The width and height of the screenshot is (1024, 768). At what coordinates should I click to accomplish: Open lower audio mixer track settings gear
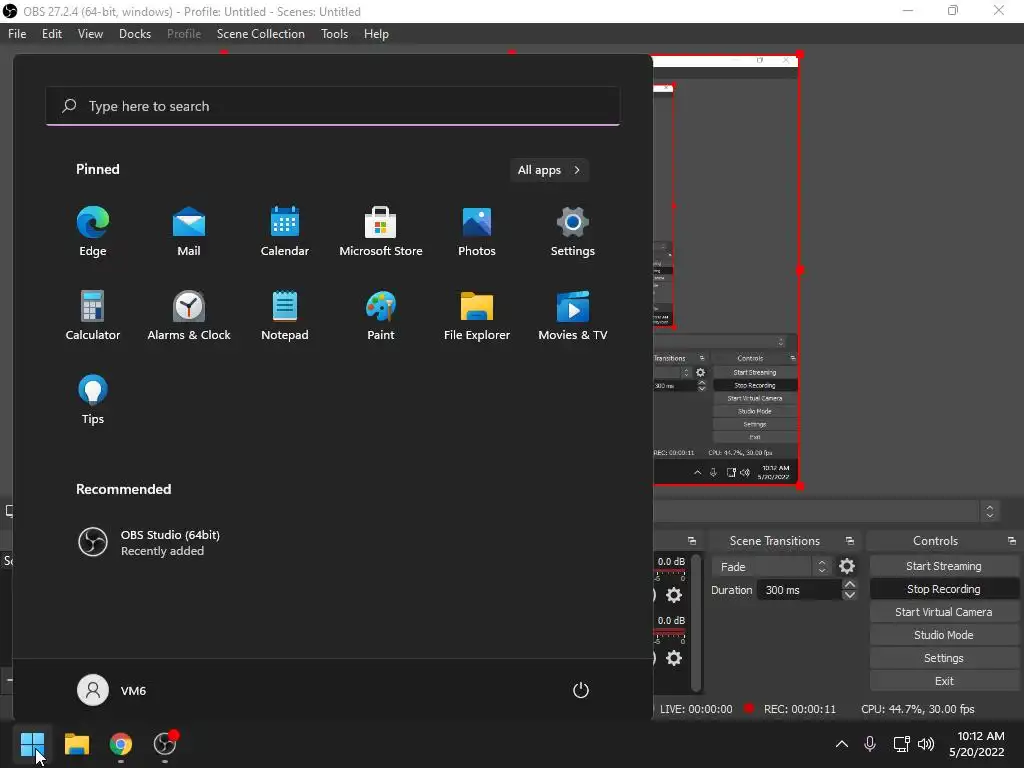click(673, 658)
